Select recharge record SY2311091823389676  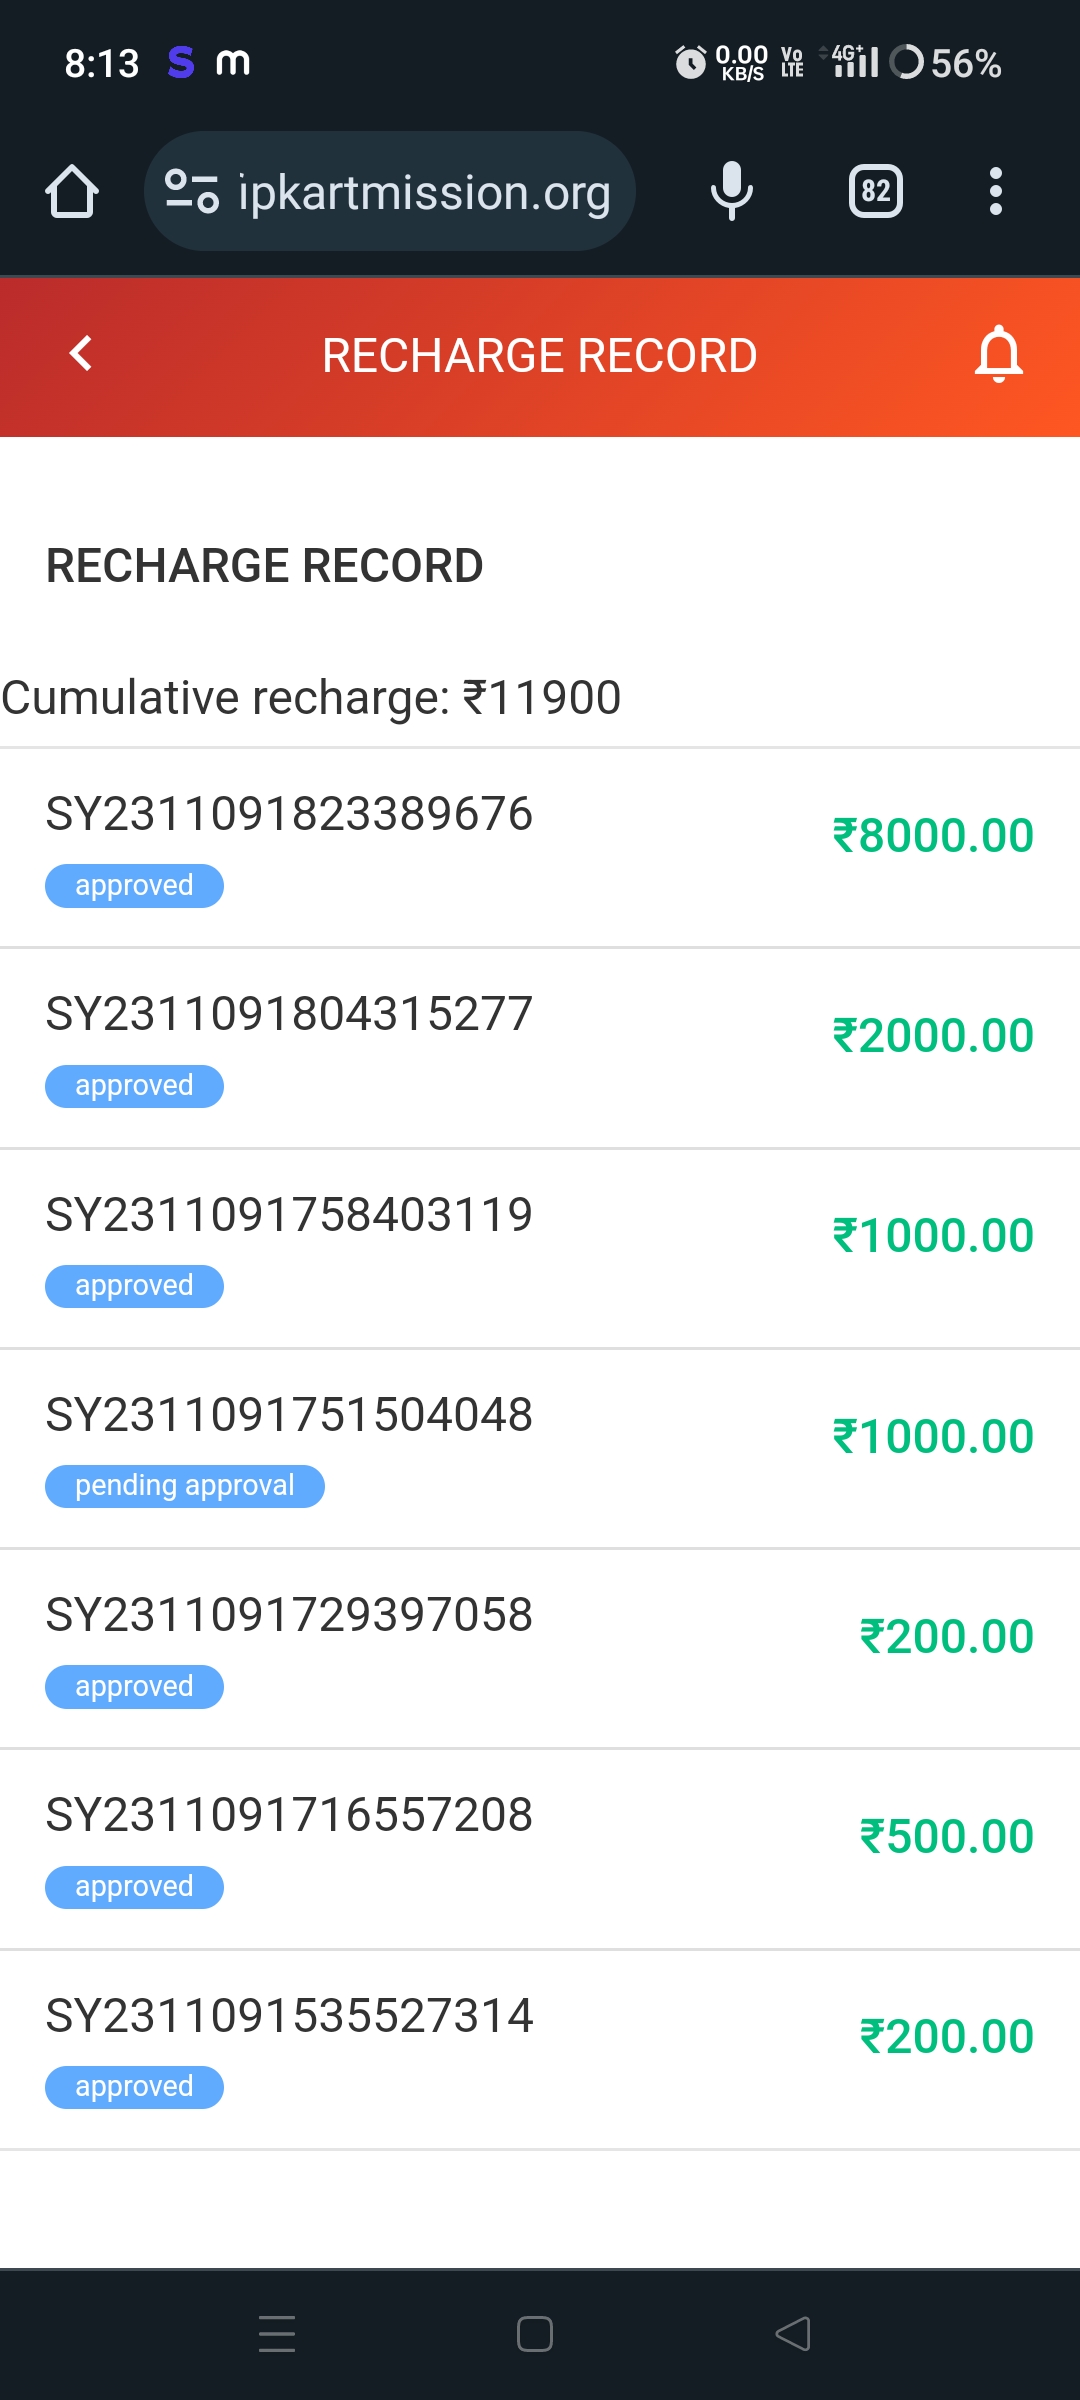coord(289,814)
